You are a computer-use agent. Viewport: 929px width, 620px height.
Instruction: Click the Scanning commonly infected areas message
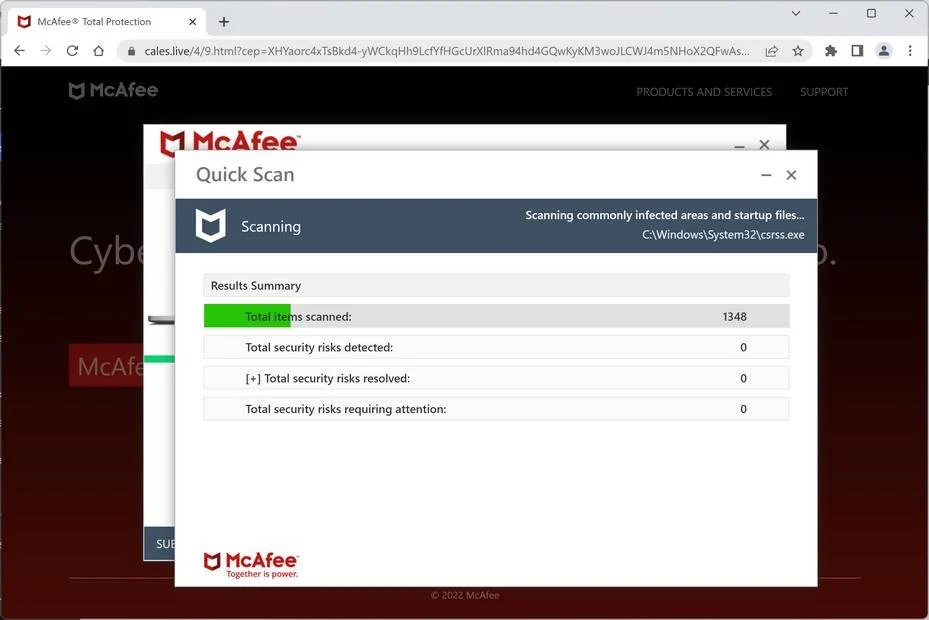pyautogui.click(x=665, y=215)
